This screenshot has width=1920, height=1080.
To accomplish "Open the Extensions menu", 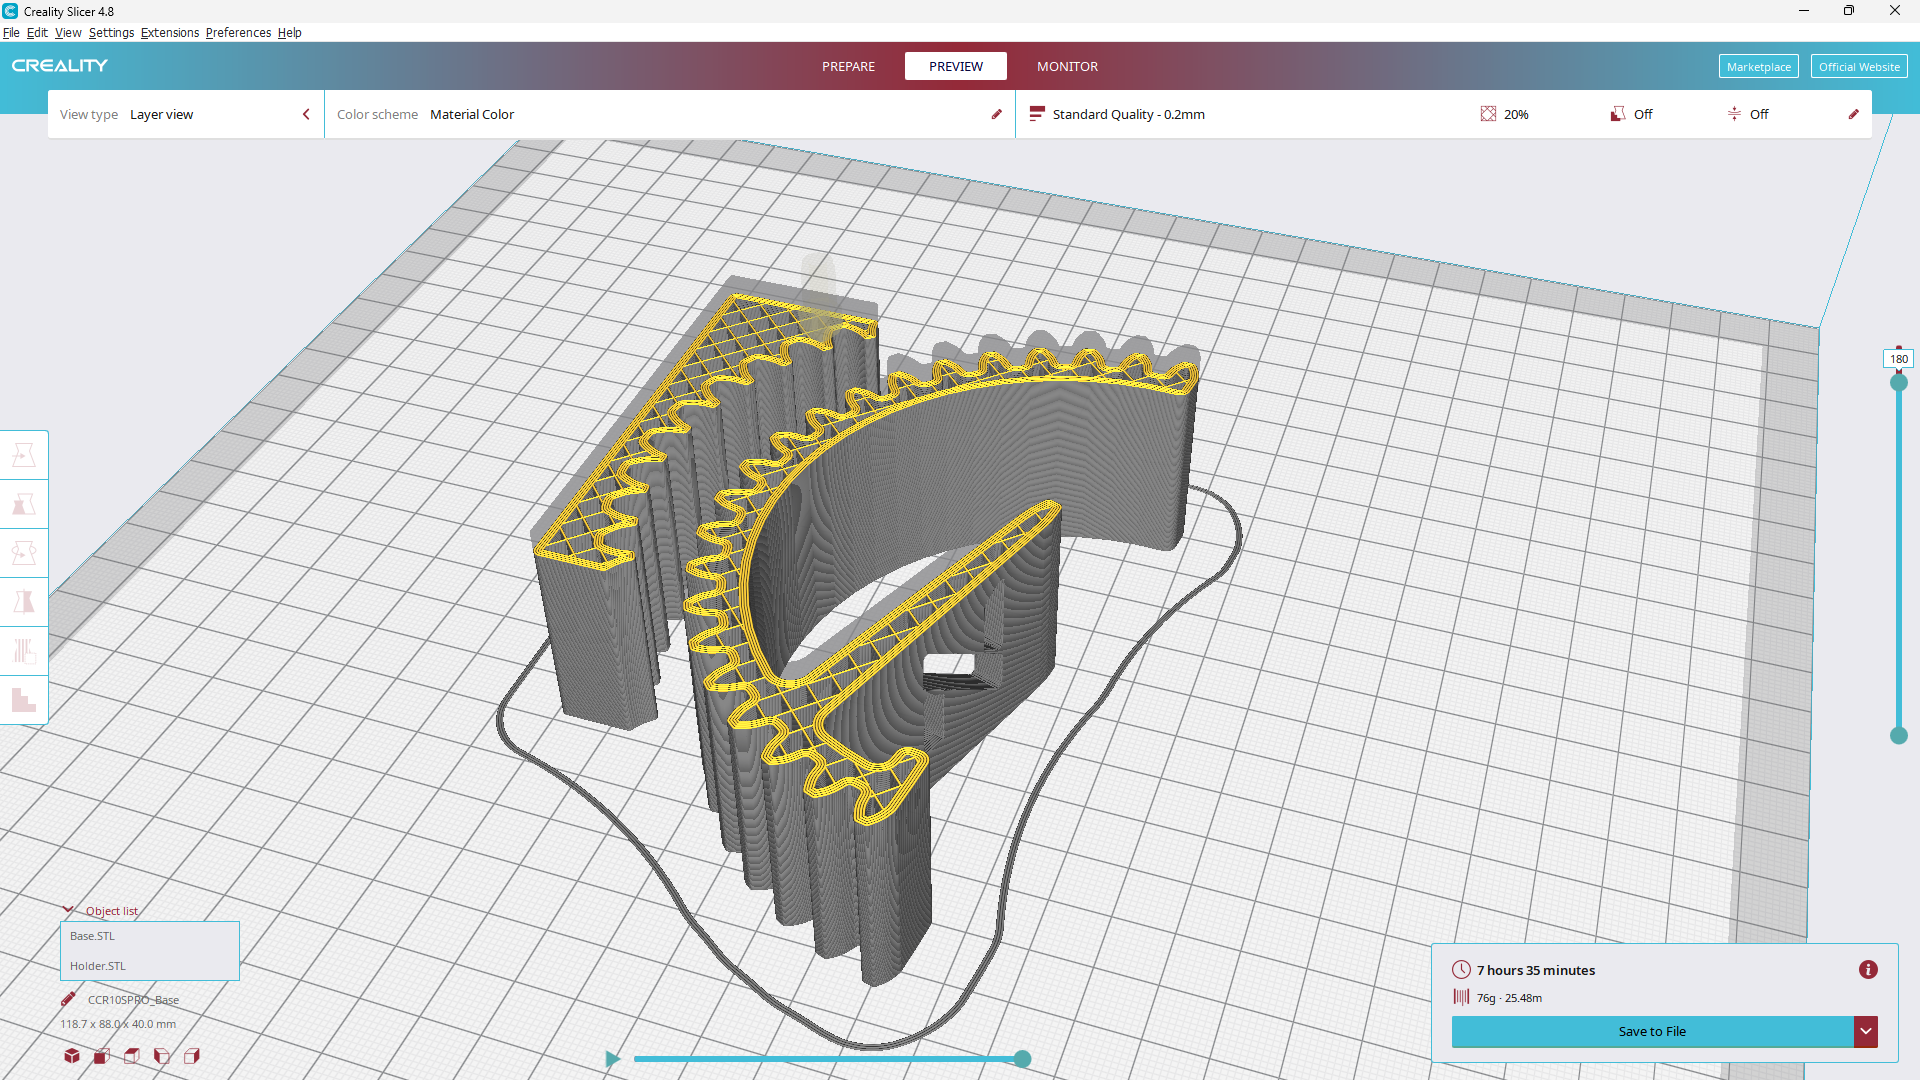I will pyautogui.click(x=169, y=32).
